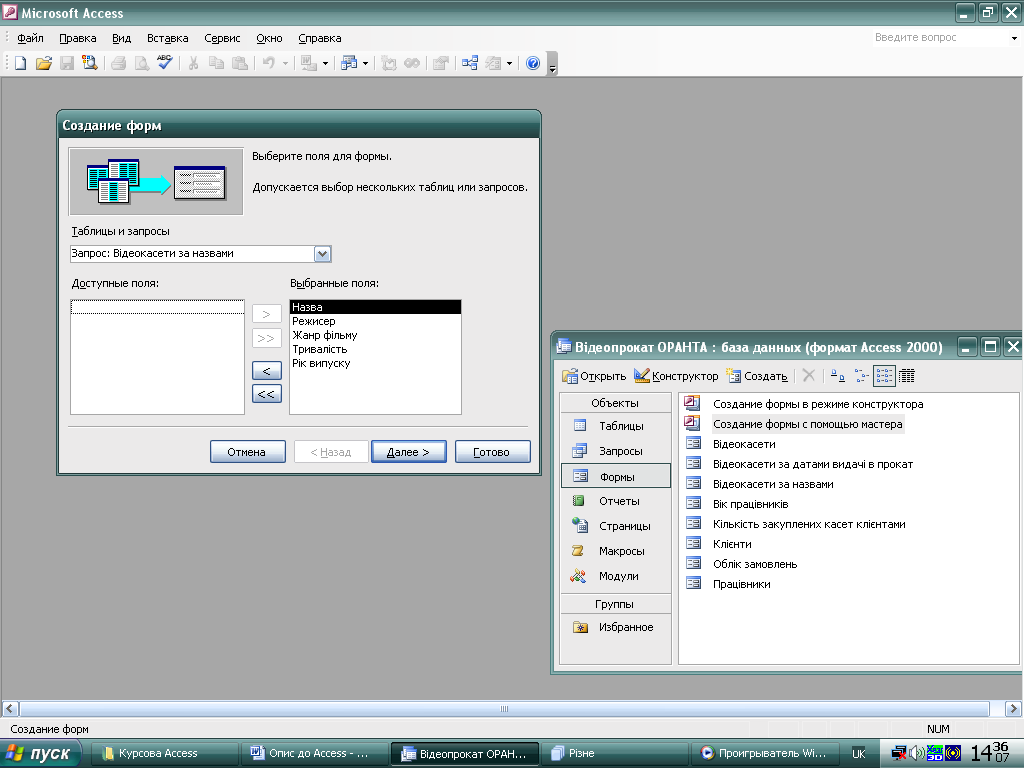The height and width of the screenshot is (768, 1024).
Task: Expand the Office Links dropdown arrow
Action: point(325,63)
